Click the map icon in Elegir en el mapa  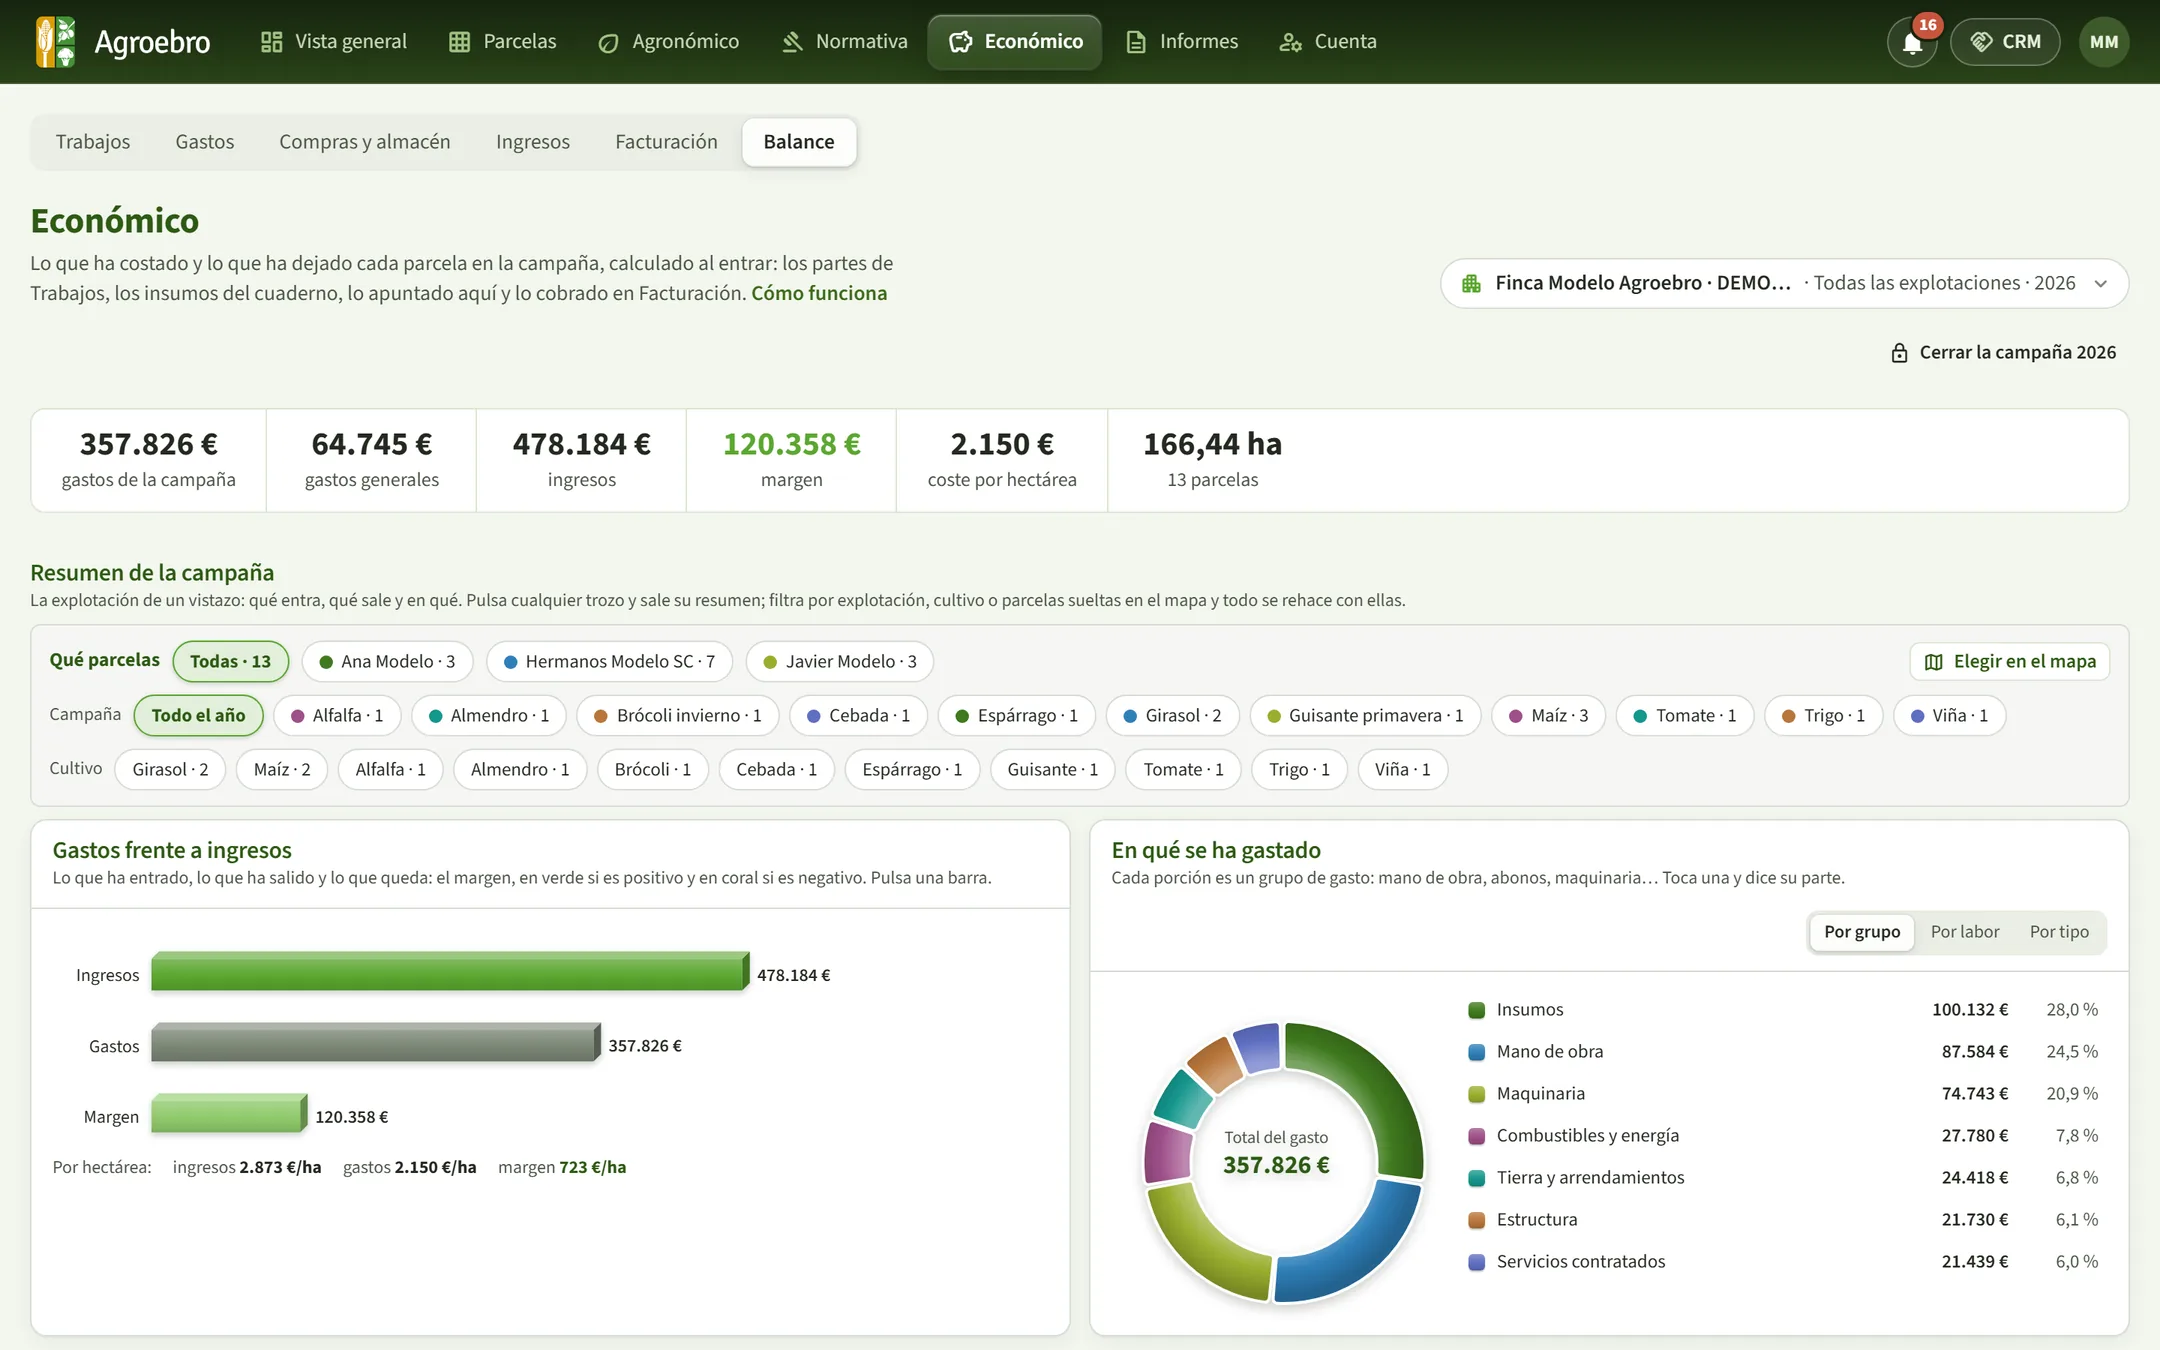click(1934, 662)
